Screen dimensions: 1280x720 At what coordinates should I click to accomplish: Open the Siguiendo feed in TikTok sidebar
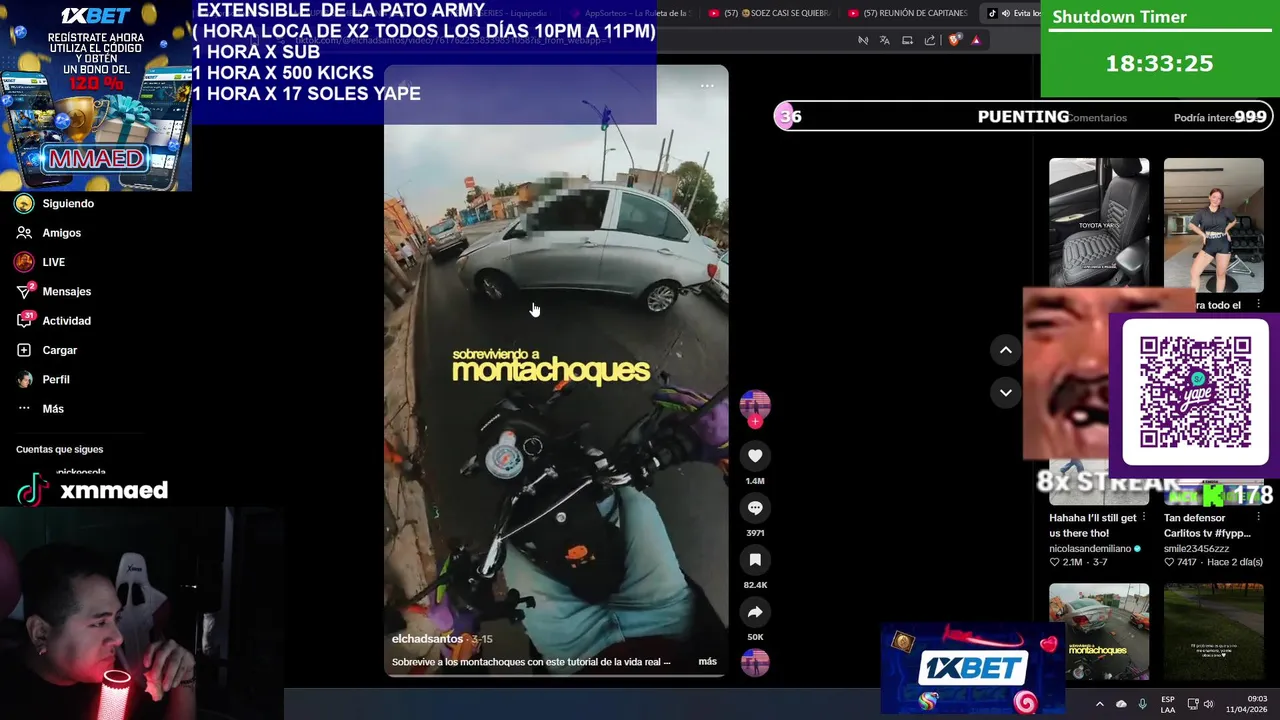pyautogui.click(x=55, y=204)
